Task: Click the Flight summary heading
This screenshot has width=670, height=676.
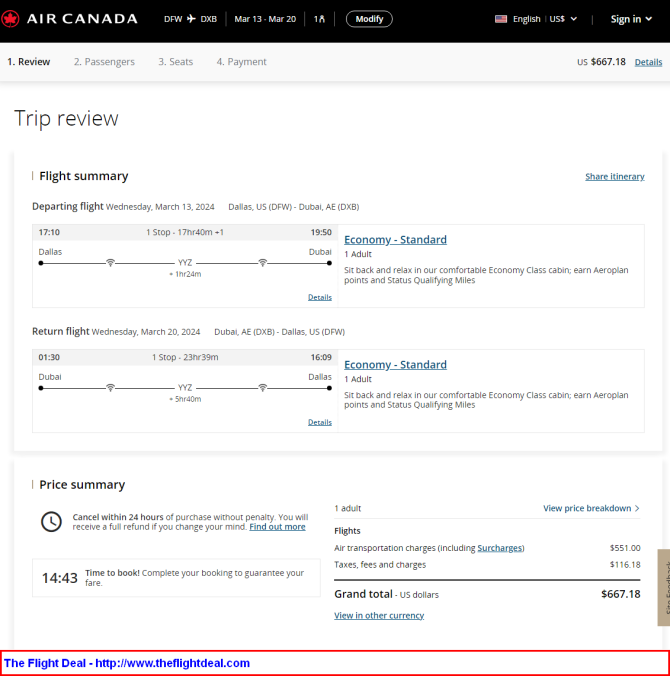Action: (84, 176)
